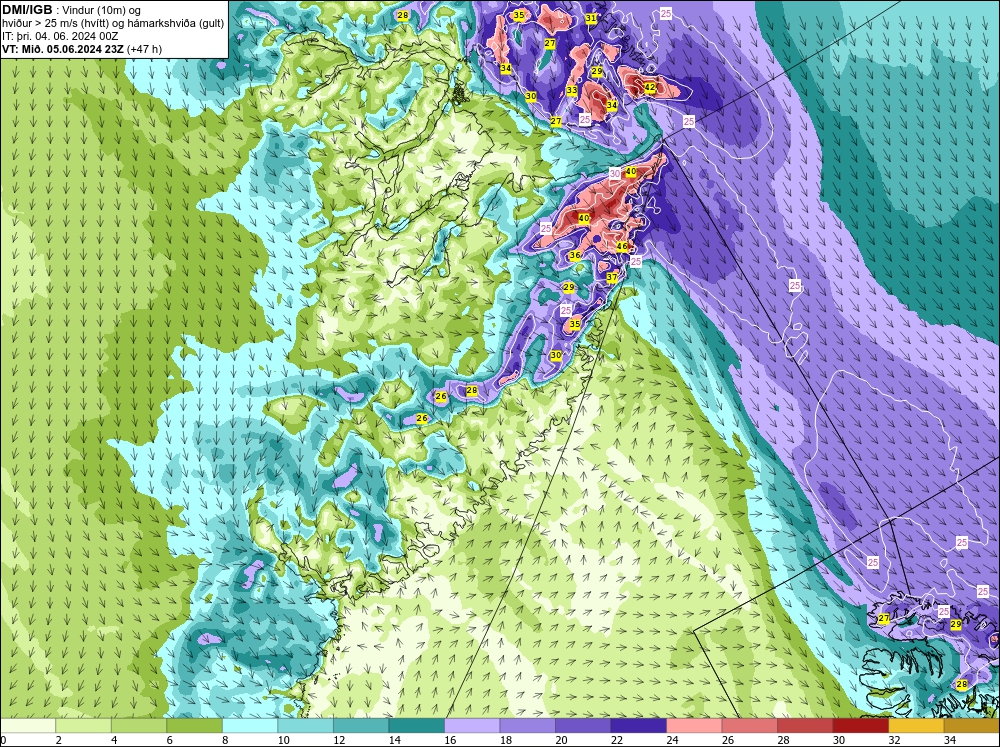Select the yellow 36 gust marker

coord(575,255)
